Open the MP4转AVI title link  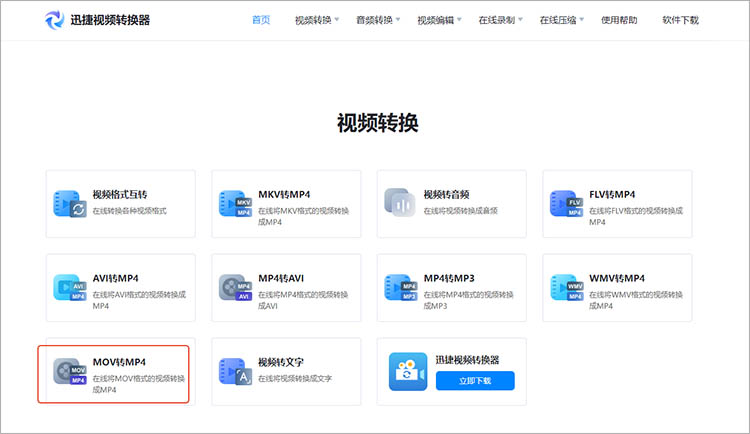pyautogui.click(x=281, y=278)
